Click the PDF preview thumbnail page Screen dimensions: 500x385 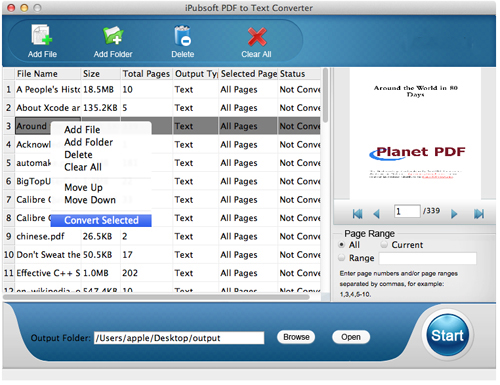(415, 133)
